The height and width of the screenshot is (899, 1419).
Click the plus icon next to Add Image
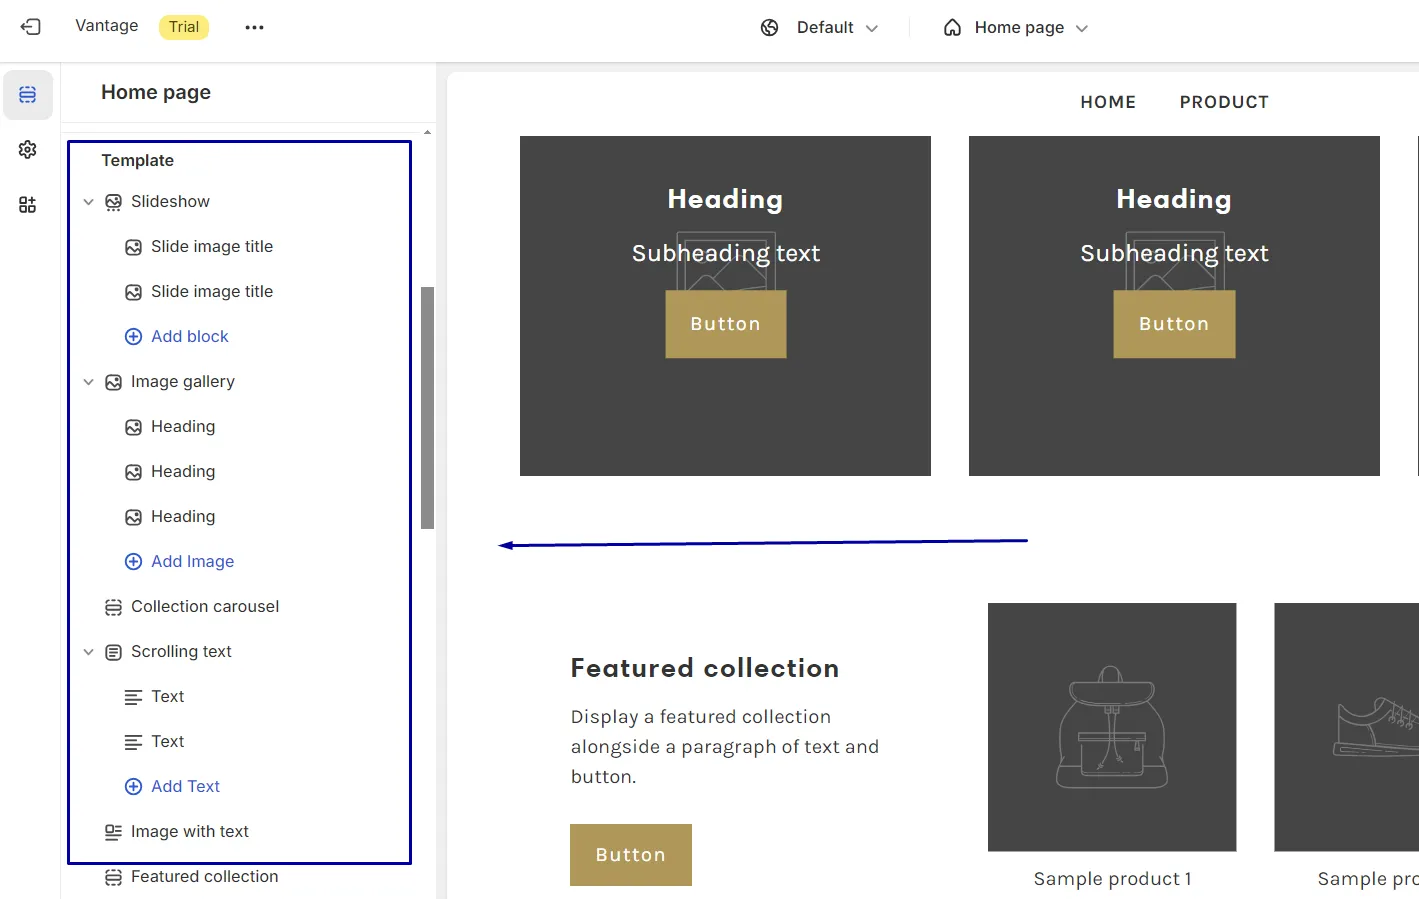click(x=133, y=562)
